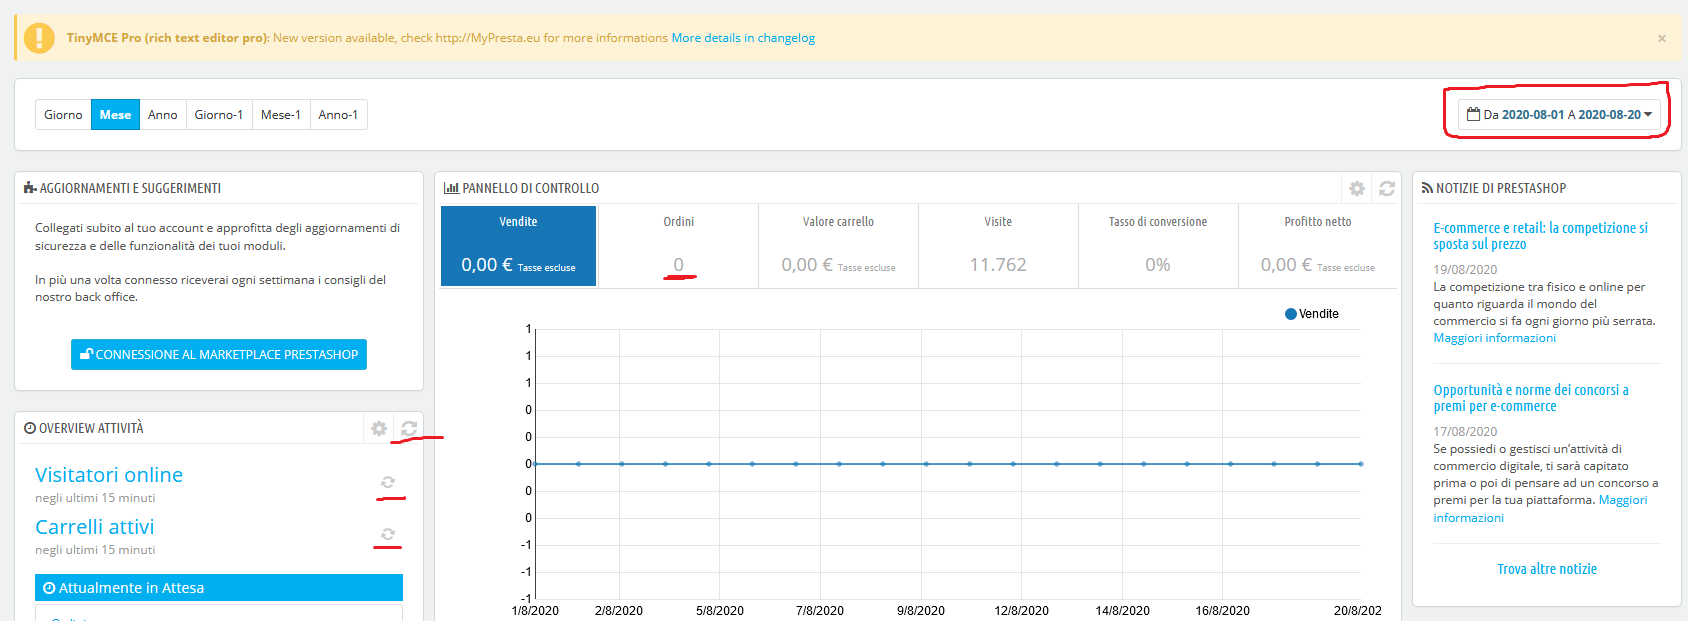The image size is (1688, 621).
Task: Refresh the Pannello di Controllo panel
Action: (x=1386, y=188)
